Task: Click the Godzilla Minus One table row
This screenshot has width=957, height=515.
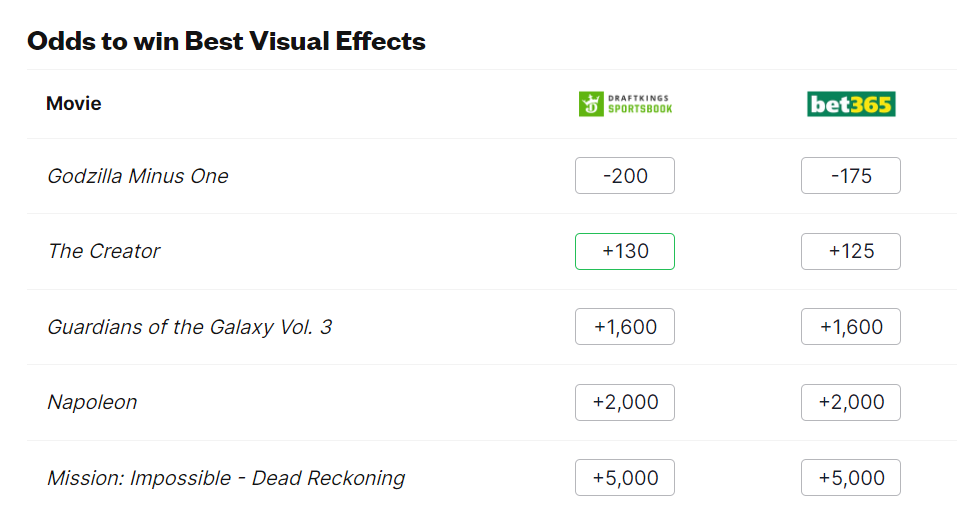Action: coord(400,176)
